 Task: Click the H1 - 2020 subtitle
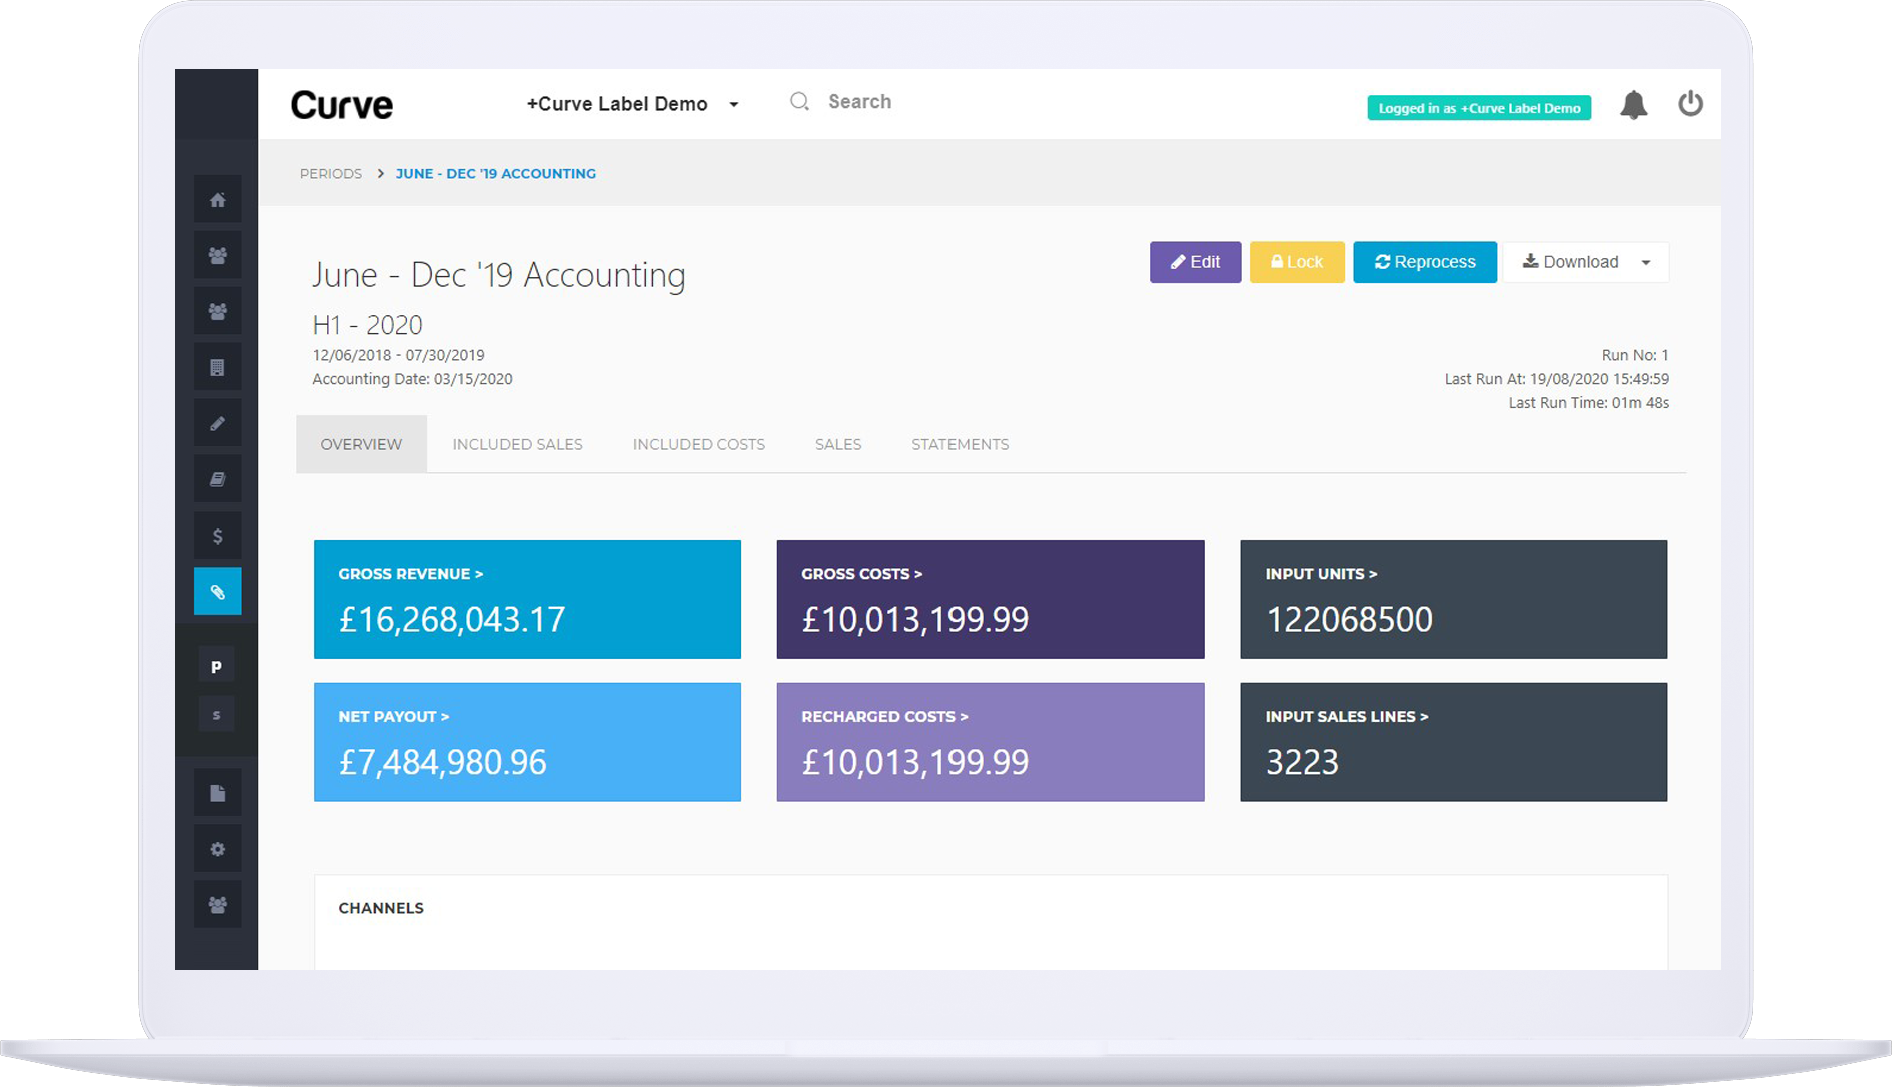tap(367, 325)
